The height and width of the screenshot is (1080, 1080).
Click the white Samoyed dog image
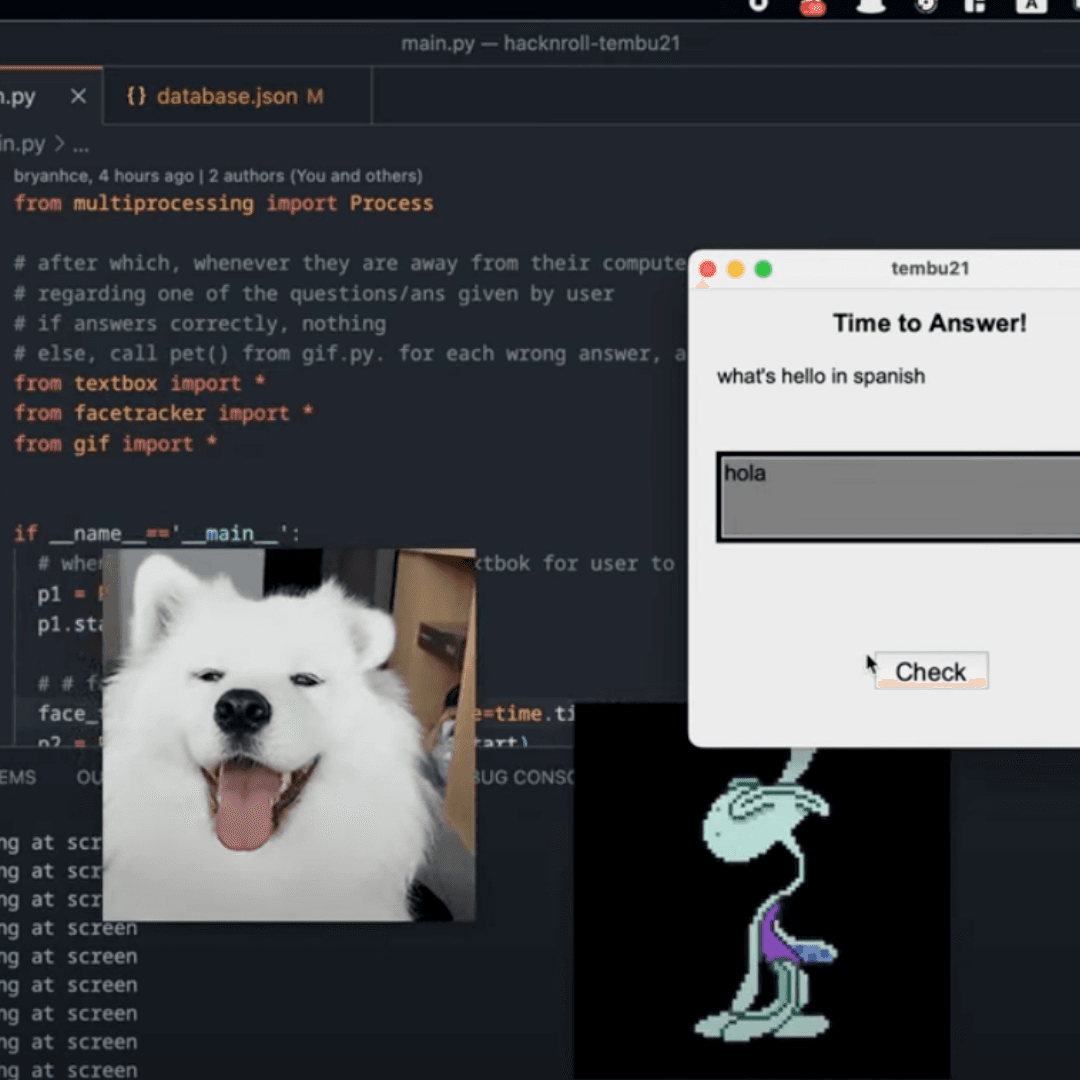(x=288, y=735)
